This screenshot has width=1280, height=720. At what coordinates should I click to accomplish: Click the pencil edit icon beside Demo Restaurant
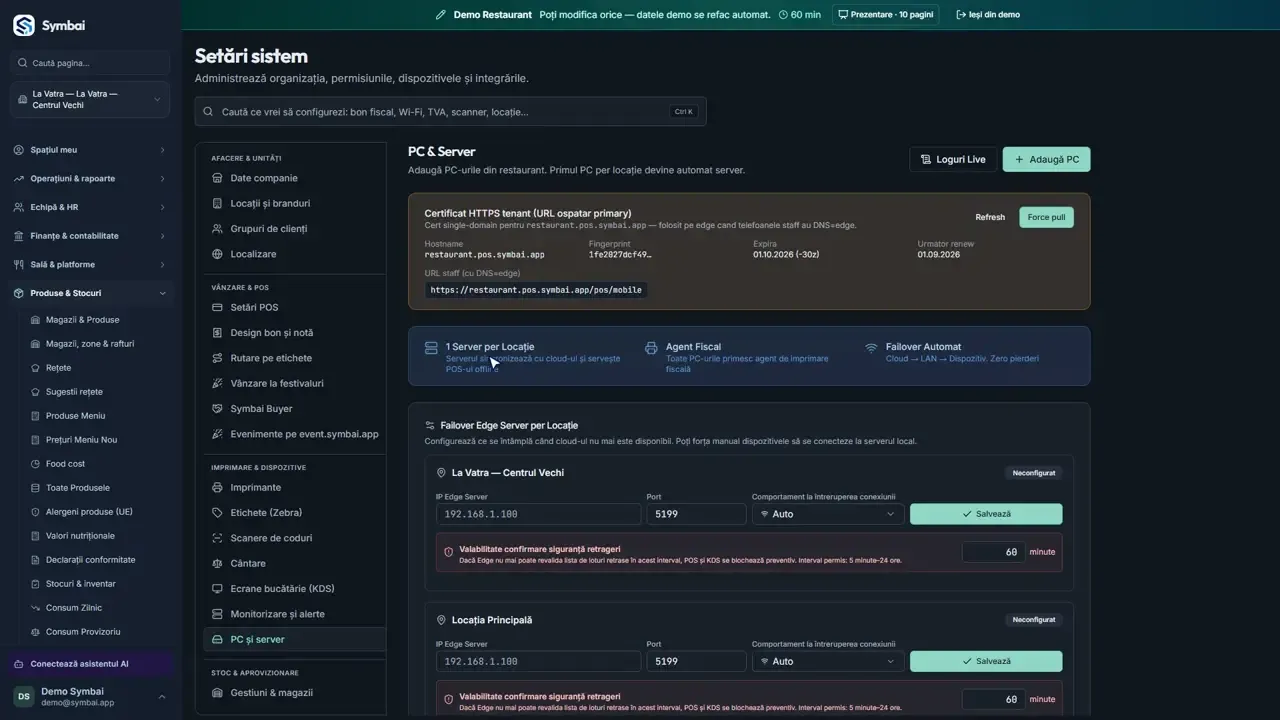(441, 15)
